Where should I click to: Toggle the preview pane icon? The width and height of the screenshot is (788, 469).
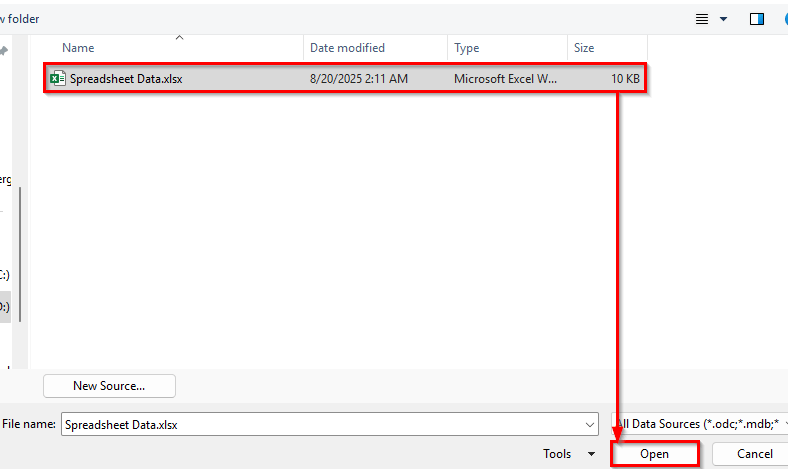(x=757, y=19)
